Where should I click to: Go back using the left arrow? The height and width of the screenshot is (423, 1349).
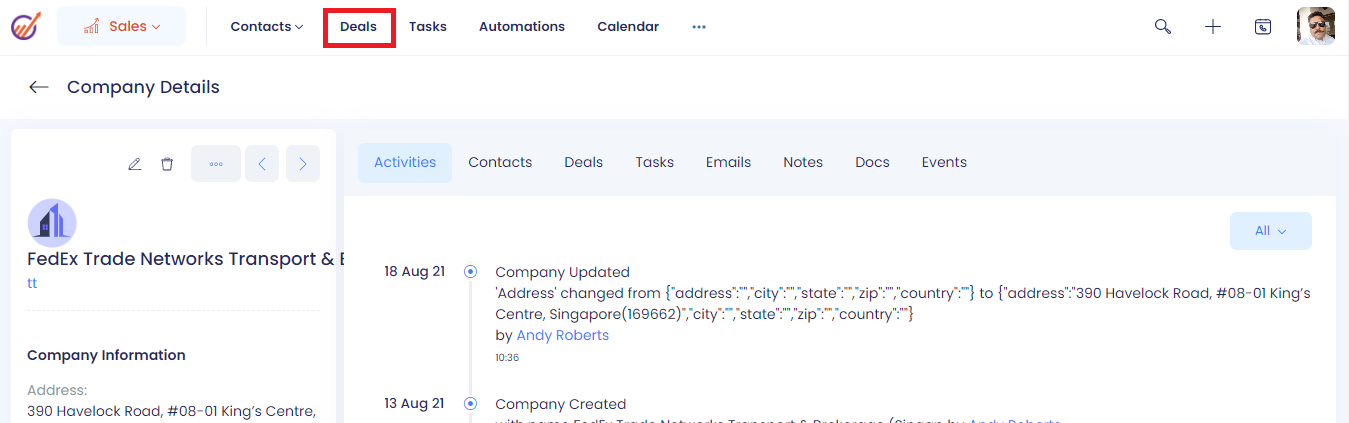click(x=39, y=87)
